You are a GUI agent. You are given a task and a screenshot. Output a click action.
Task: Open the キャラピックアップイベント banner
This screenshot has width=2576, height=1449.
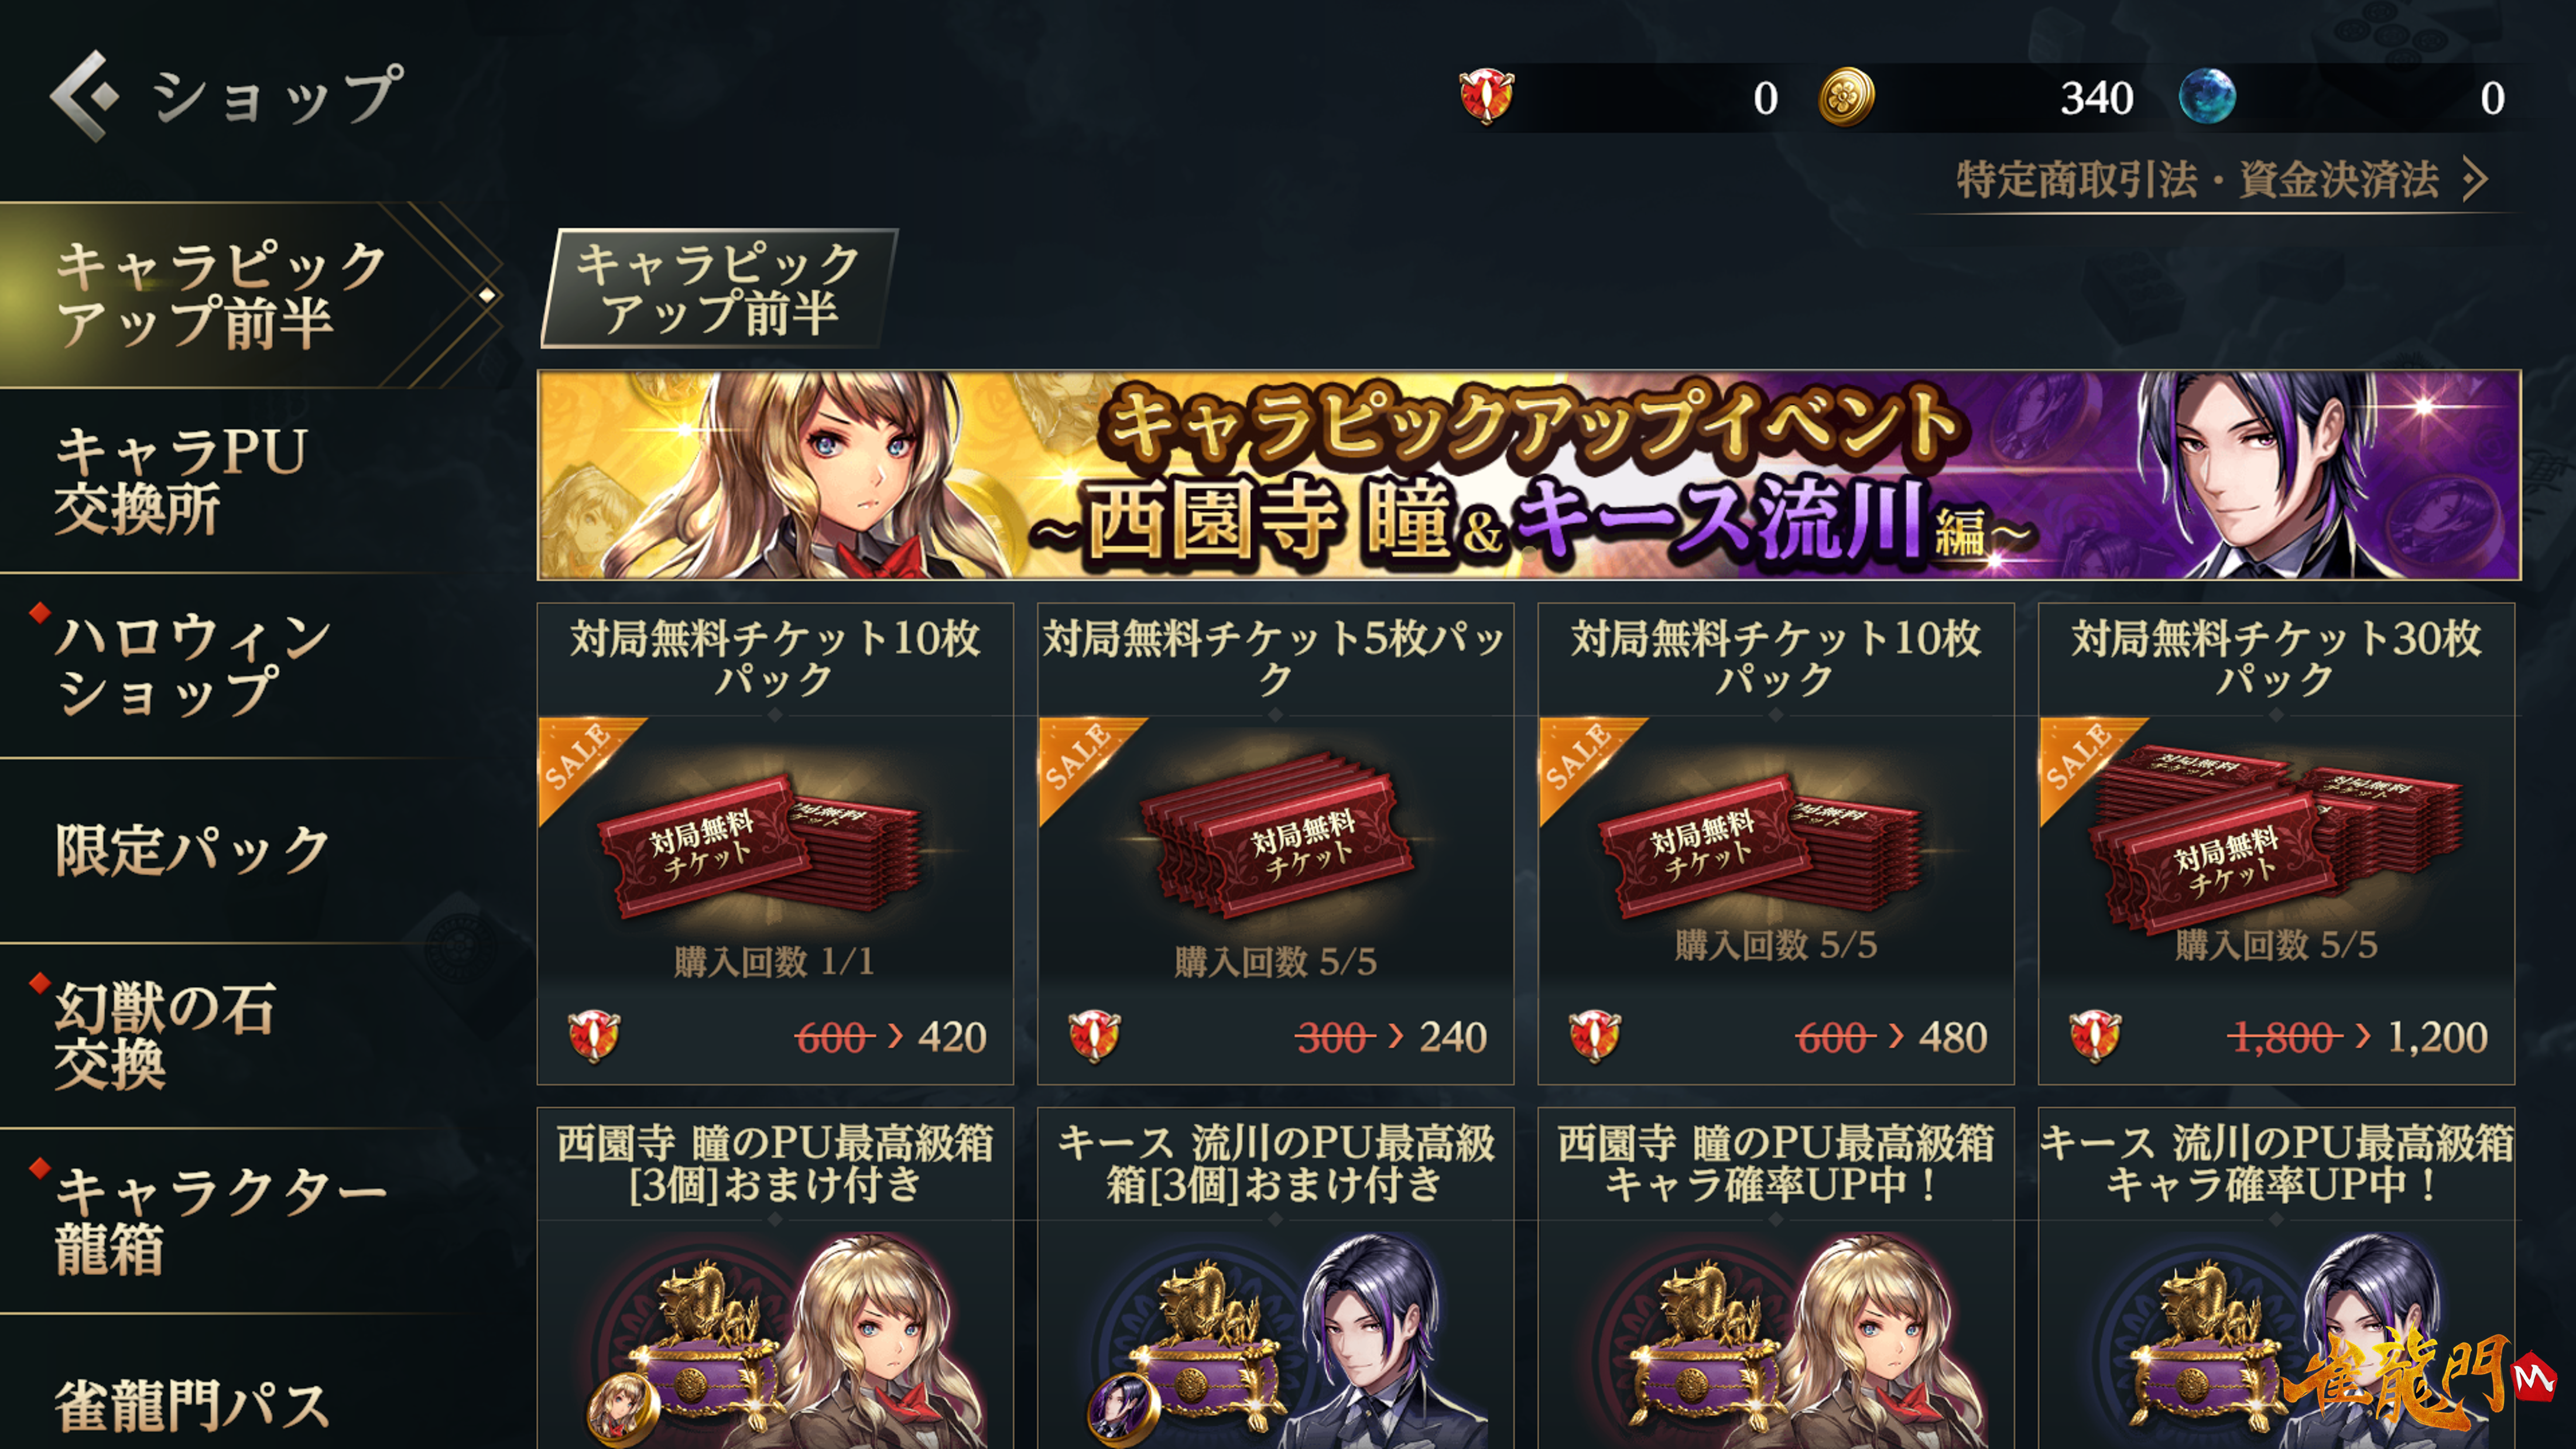pos(1529,475)
